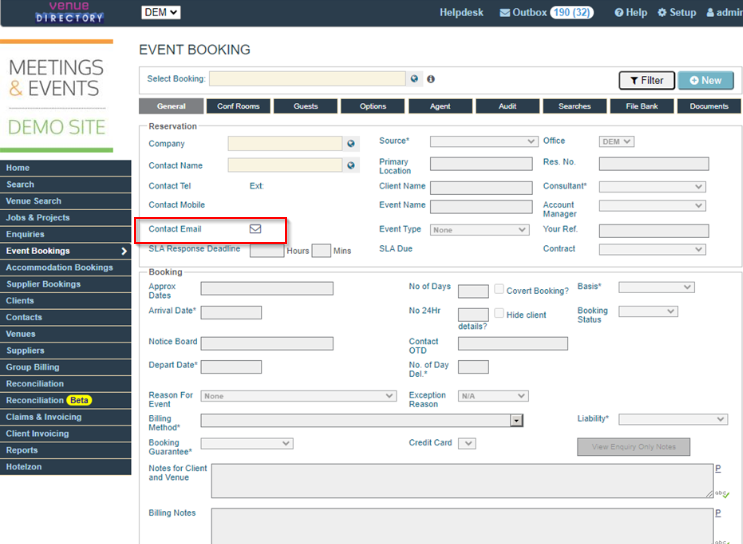Open Hotelzon in sidebar
This screenshot has width=743, height=544.
[65, 467]
